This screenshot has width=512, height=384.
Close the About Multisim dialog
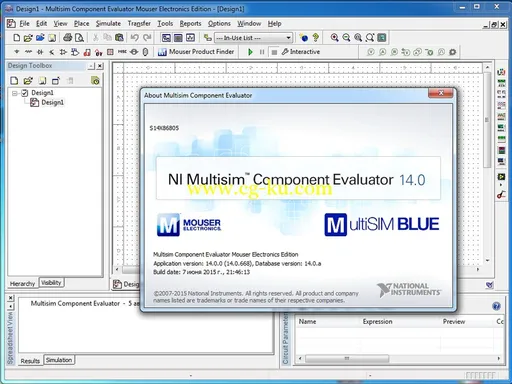pos(441,93)
